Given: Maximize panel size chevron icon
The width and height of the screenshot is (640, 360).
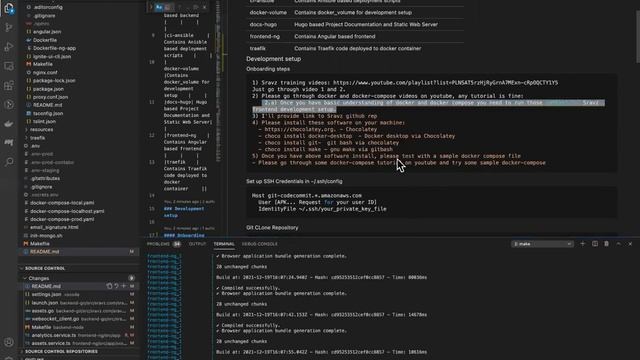Looking at the screenshot, I should click(618, 244).
